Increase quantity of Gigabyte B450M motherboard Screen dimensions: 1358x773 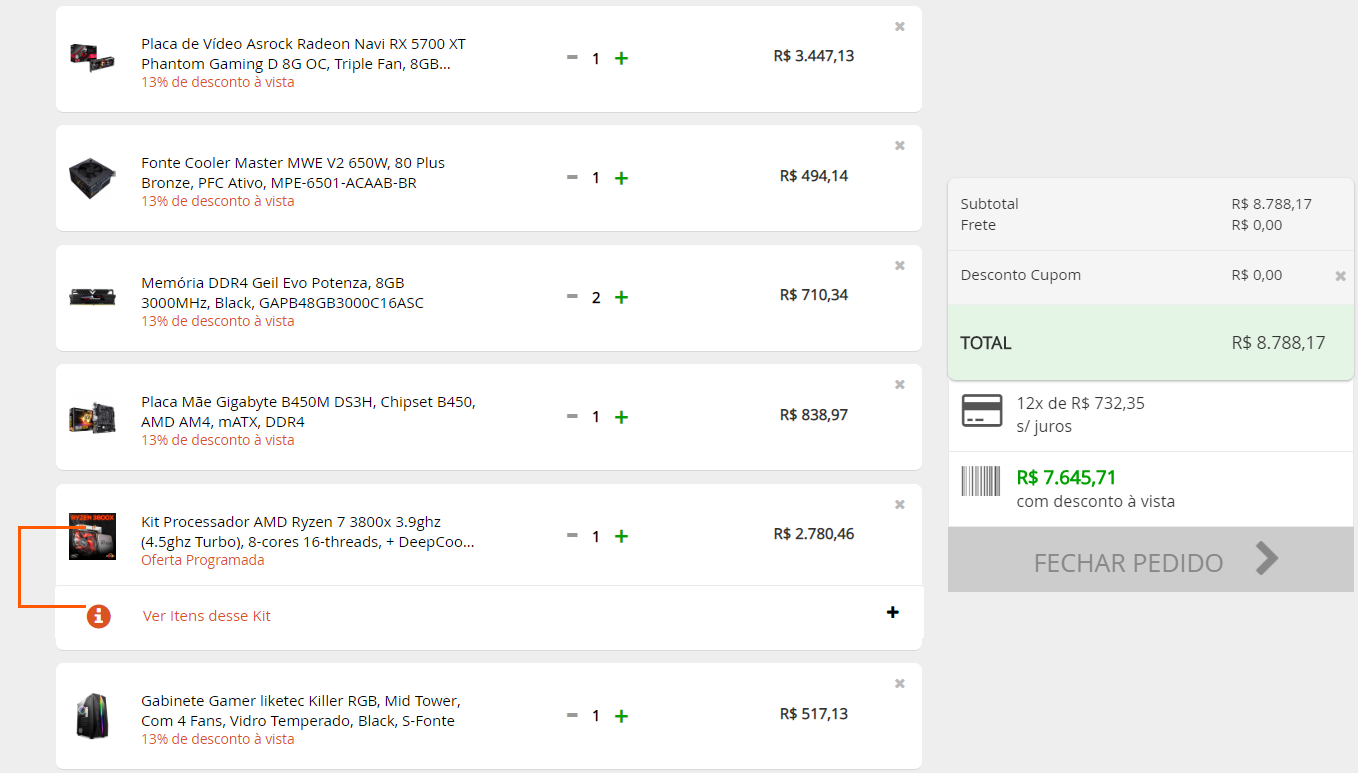click(621, 416)
